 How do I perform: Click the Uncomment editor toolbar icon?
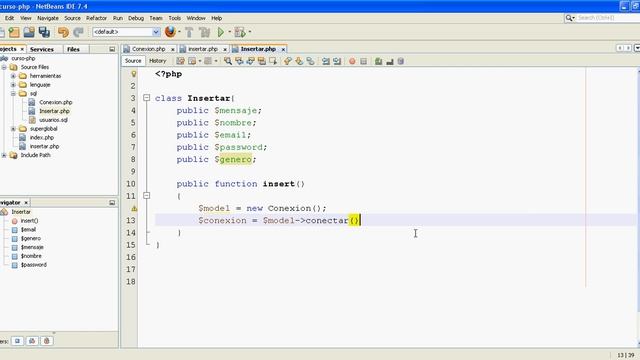(390, 61)
